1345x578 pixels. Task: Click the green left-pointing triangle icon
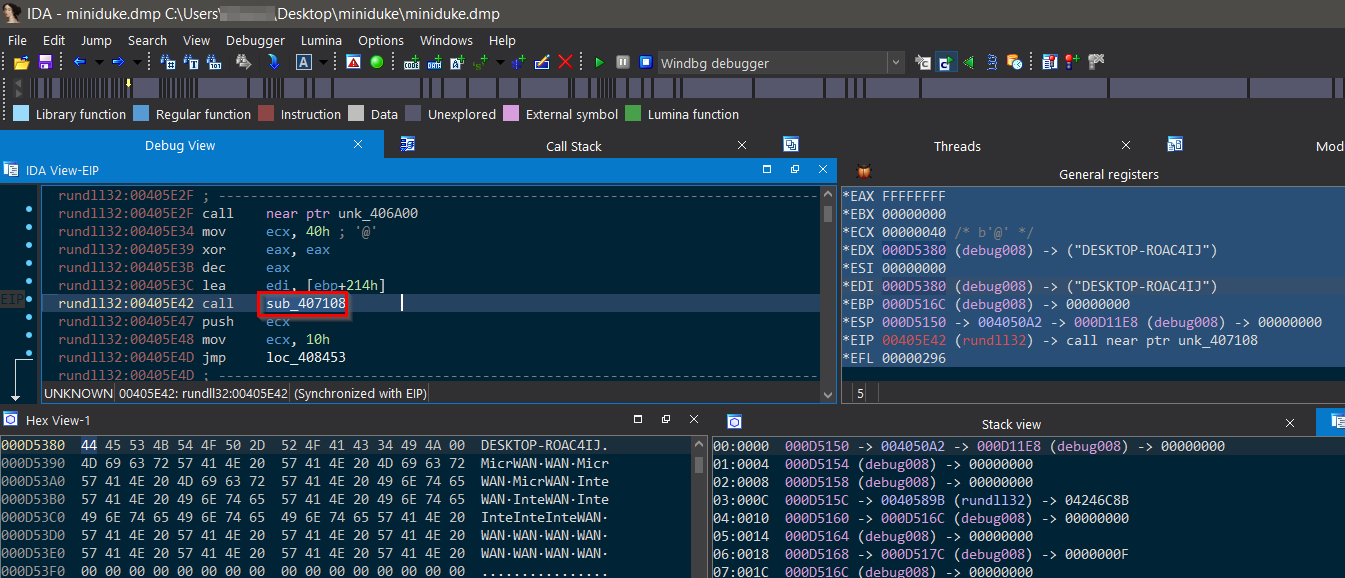[x=968, y=62]
